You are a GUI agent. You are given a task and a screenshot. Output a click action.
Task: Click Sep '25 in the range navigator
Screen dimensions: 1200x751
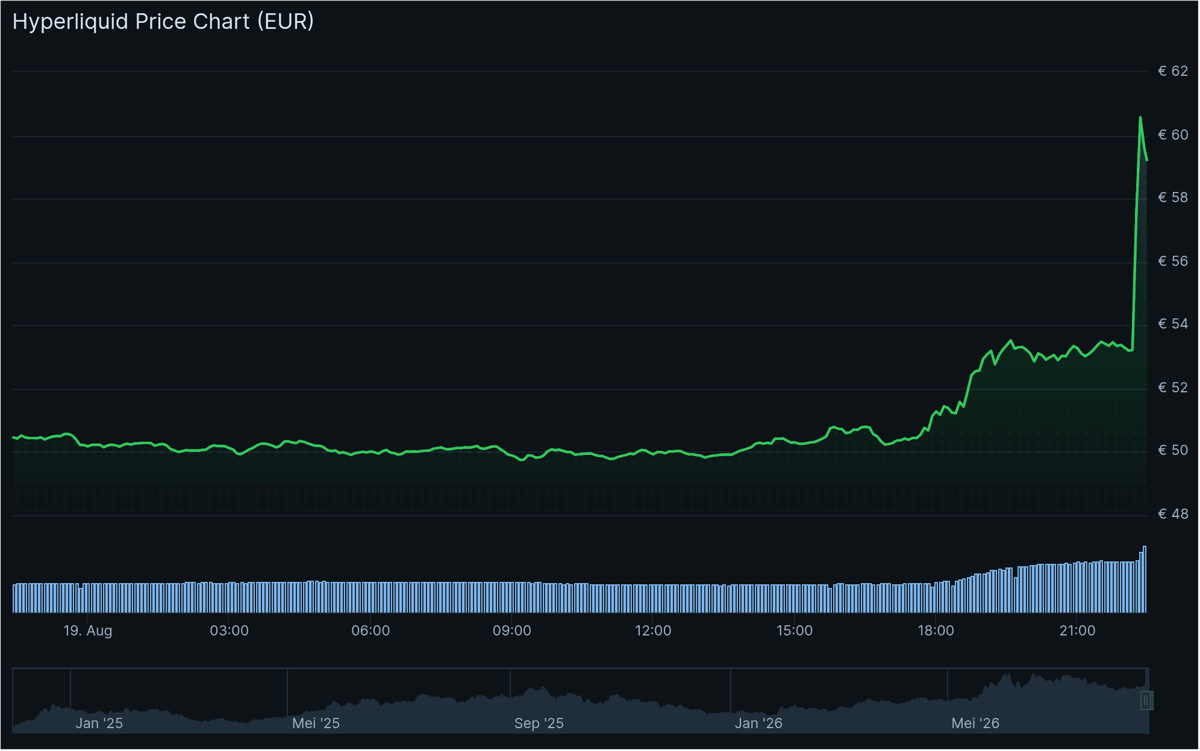(539, 723)
